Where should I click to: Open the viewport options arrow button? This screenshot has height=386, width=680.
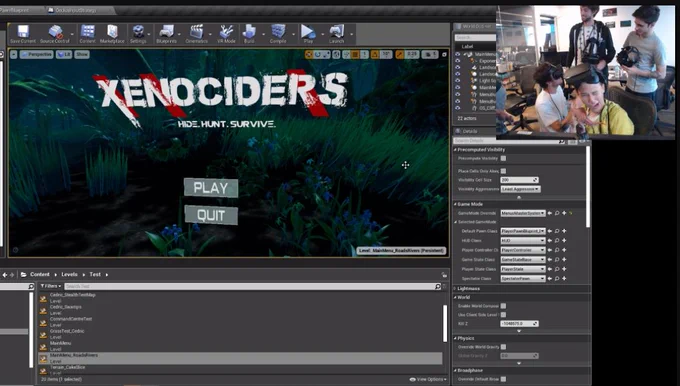pos(13,55)
